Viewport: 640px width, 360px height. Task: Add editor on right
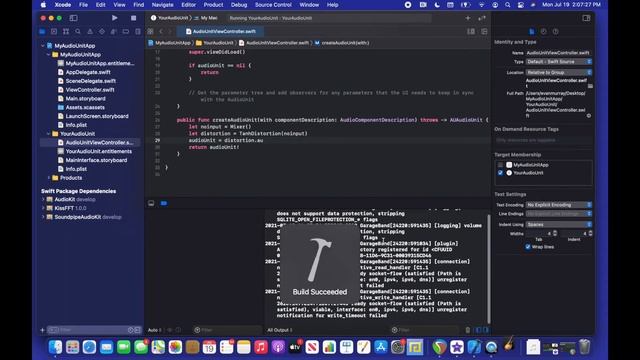point(484,31)
